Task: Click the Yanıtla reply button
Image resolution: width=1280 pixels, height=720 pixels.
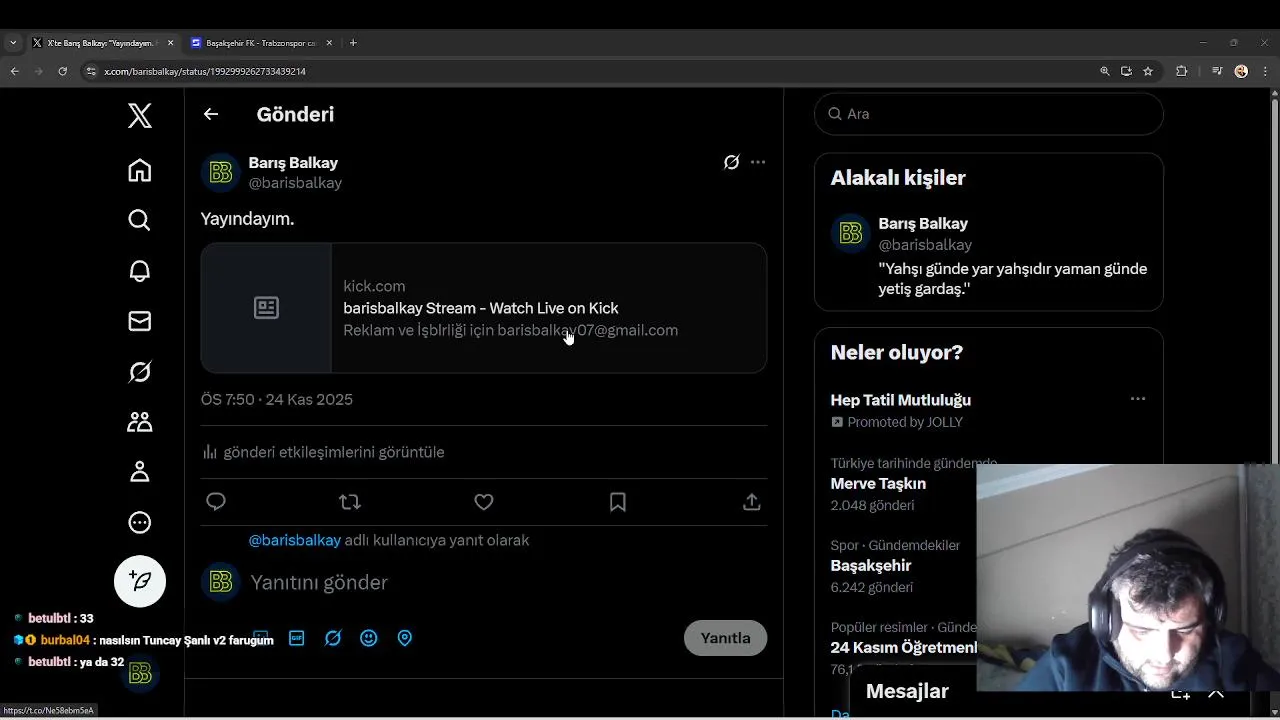Action: pyautogui.click(x=725, y=638)
